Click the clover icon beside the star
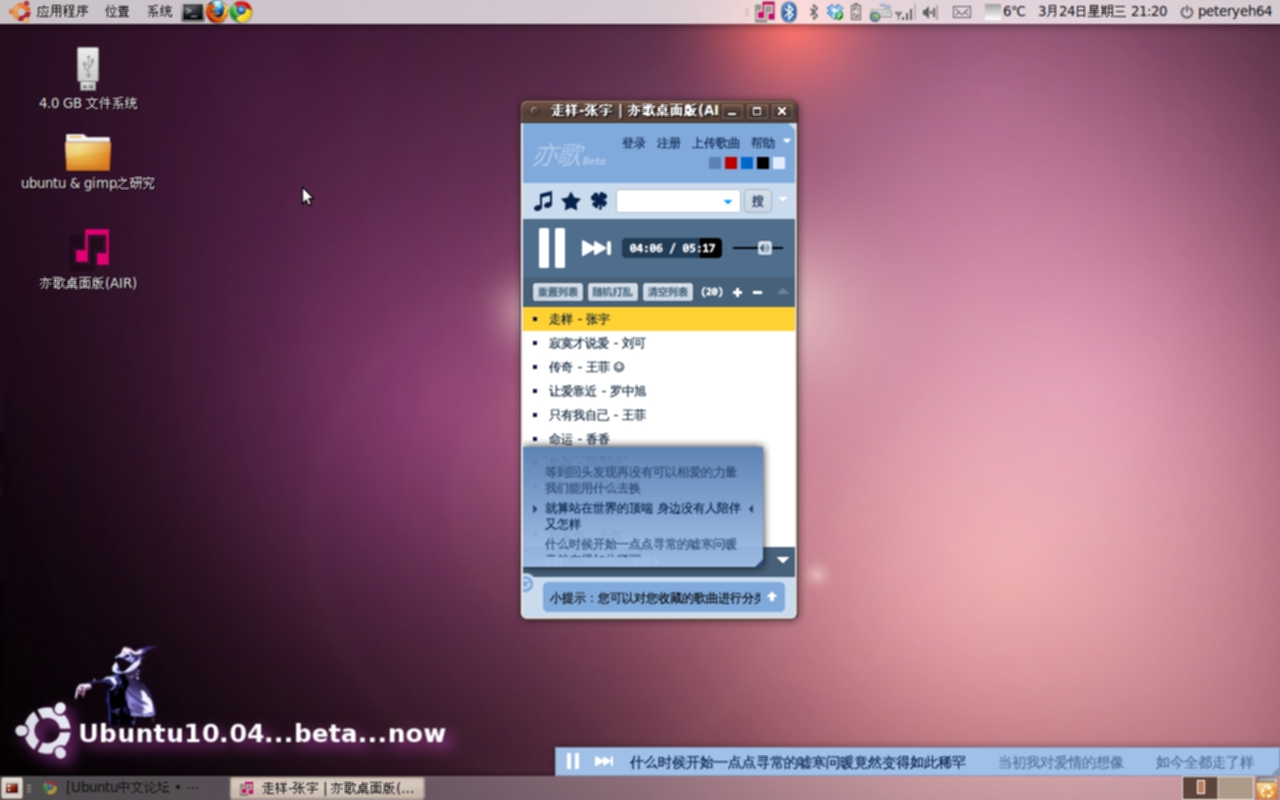The image size is (1280, 800). (599, 201)
